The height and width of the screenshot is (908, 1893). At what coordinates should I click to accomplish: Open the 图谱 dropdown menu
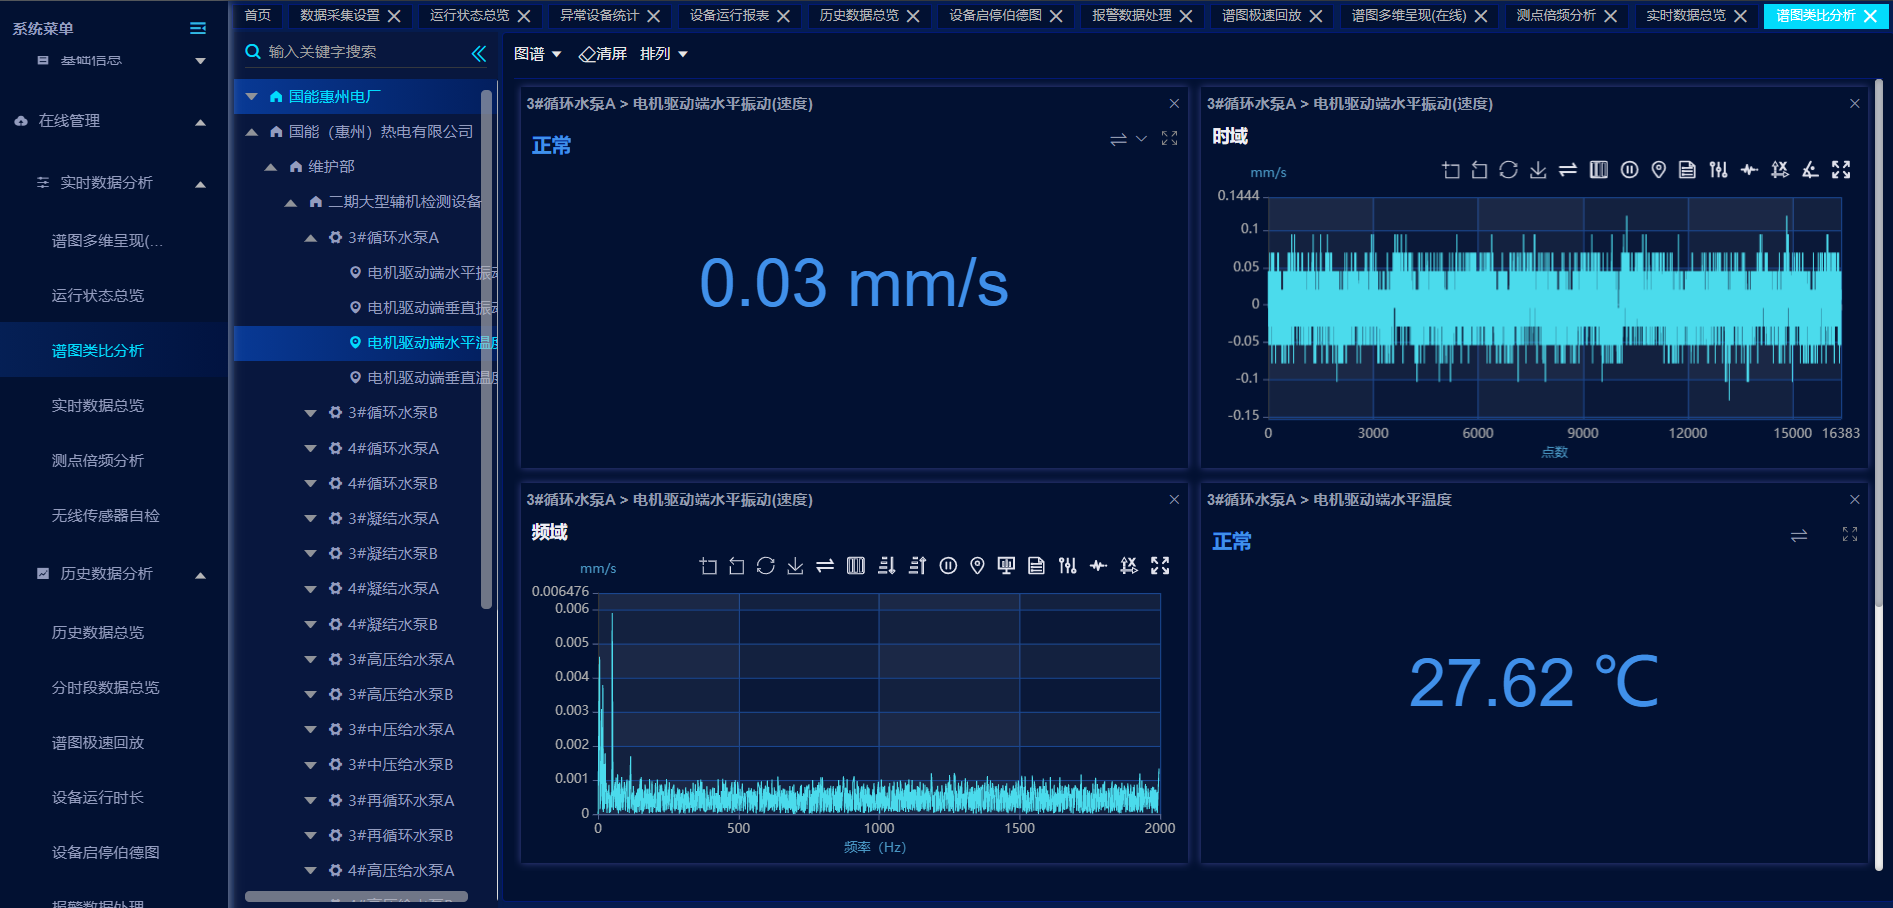[x=537, y=54]
